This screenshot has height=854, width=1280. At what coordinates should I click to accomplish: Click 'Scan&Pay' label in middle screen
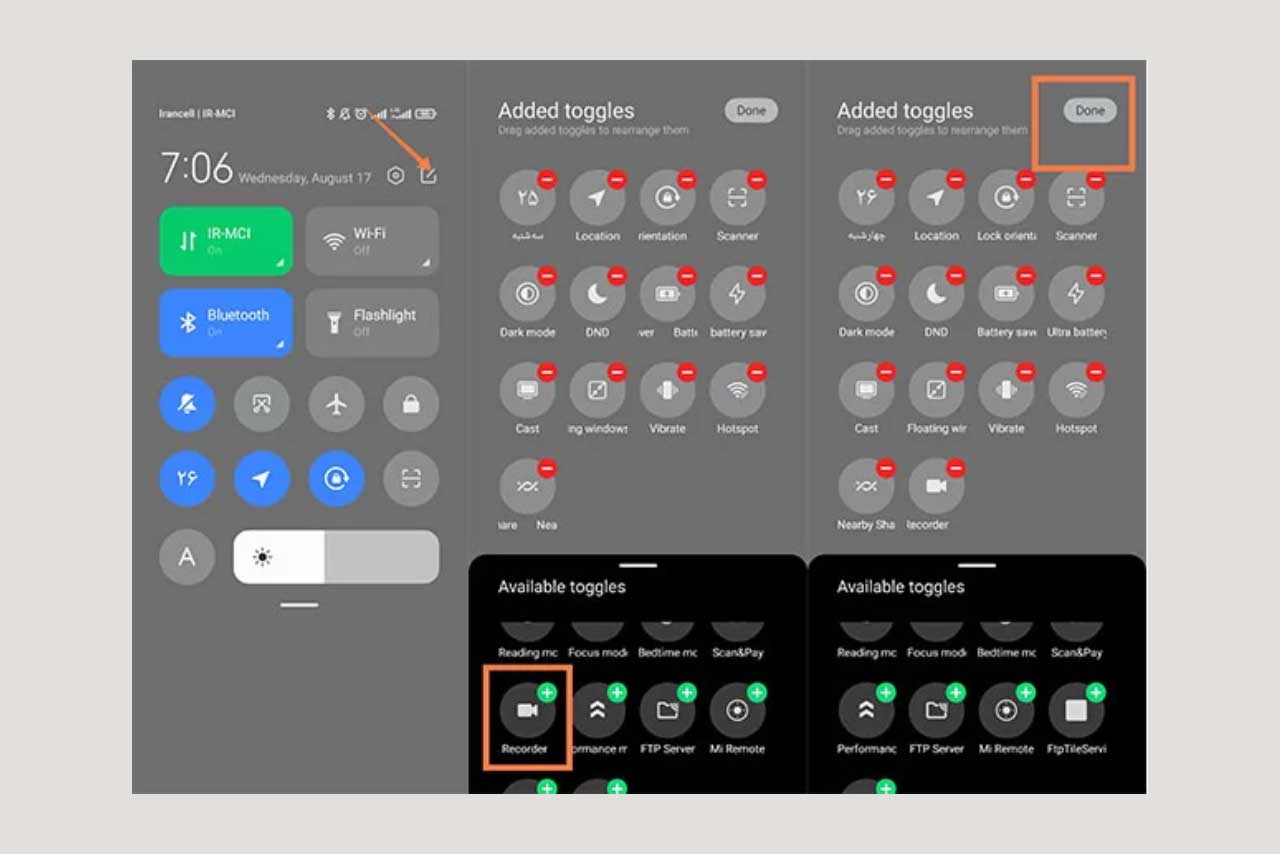pyautogui.click(x=738, y=653)
